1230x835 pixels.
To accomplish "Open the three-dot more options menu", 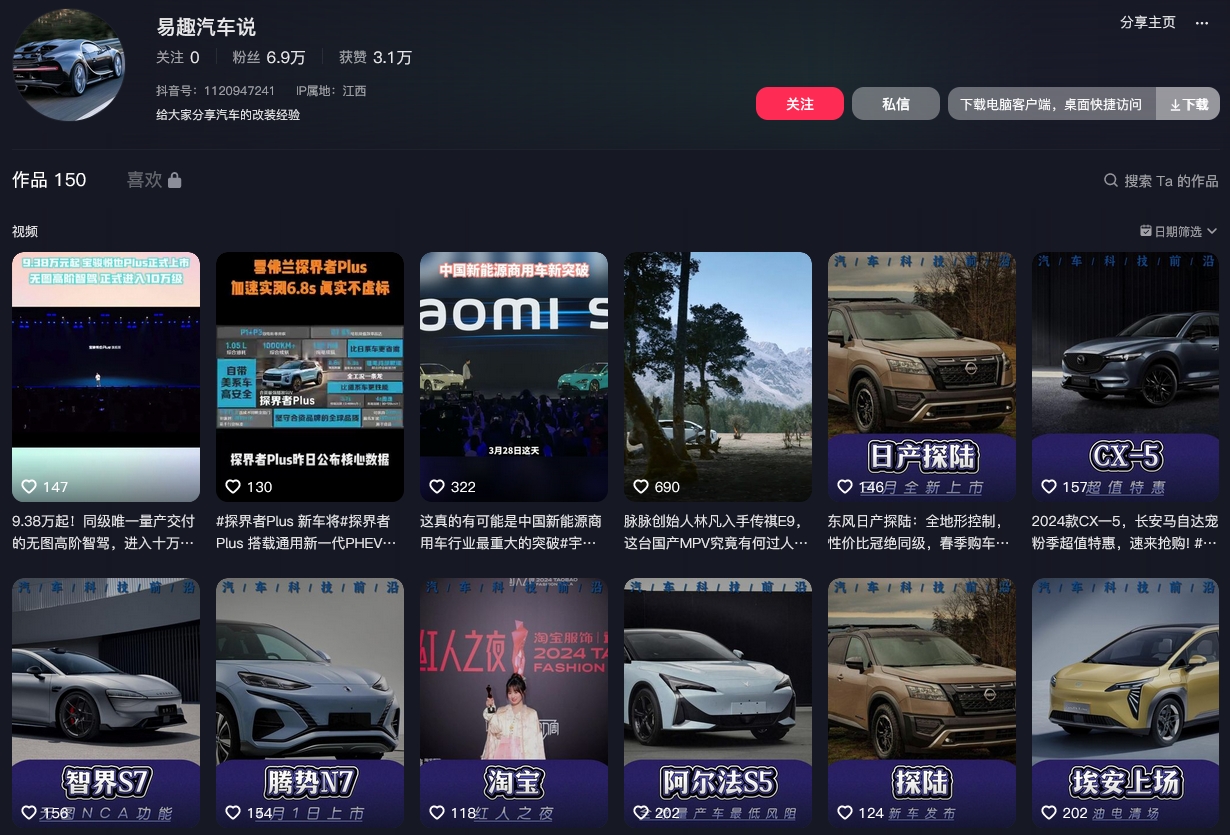I will point(1202,23).
